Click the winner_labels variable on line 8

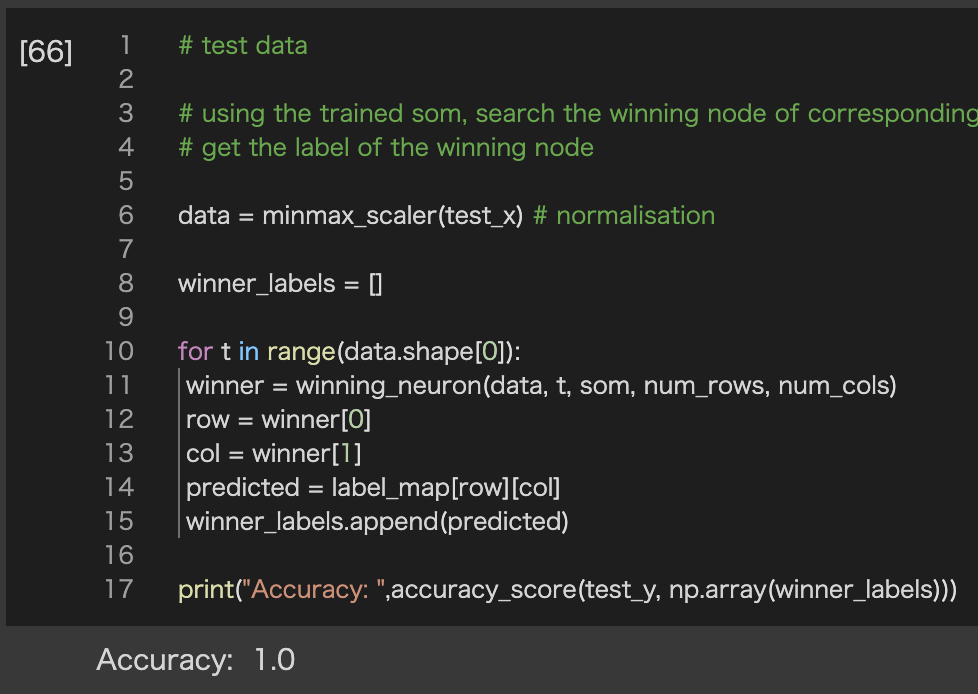coord(256,284)
